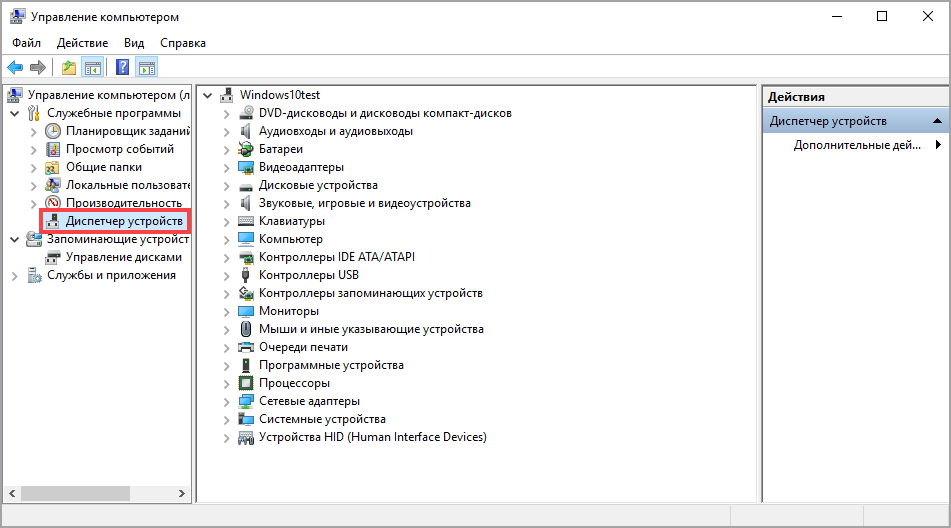Click the Процессоры chip icon

(246, 383)
